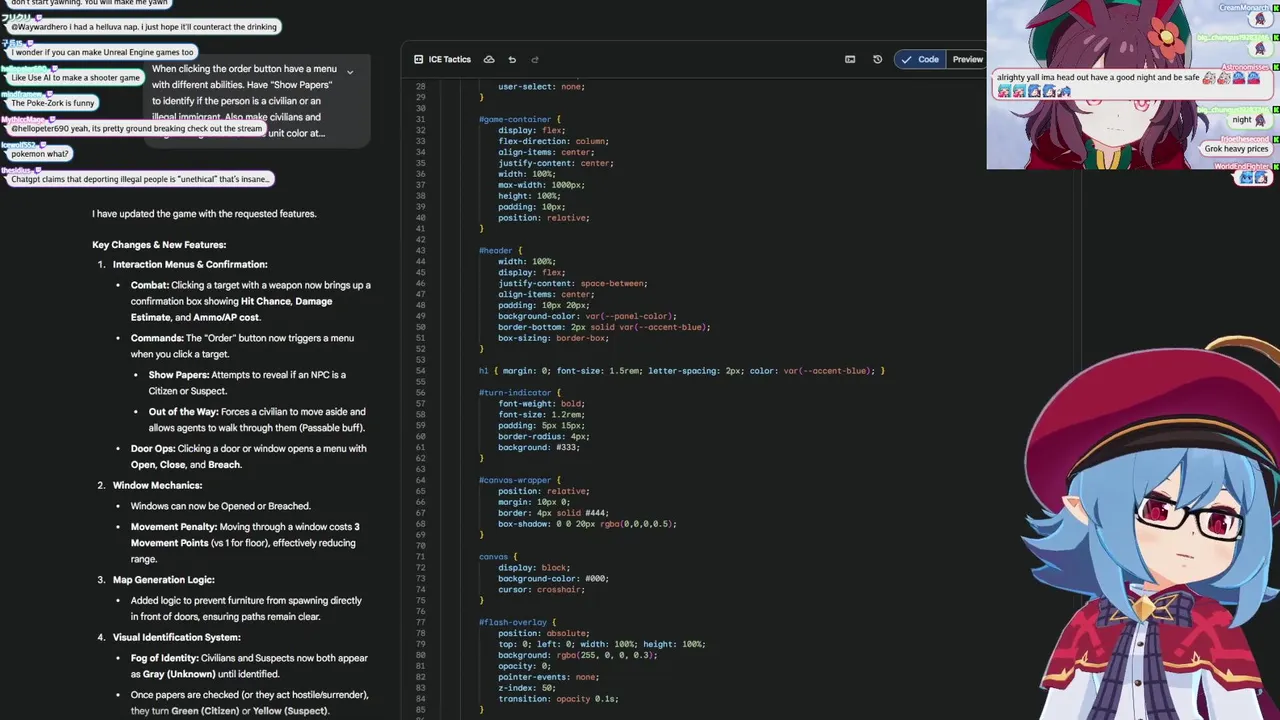Click the 'Key Changes & New Features:' heading

(159, 245)
